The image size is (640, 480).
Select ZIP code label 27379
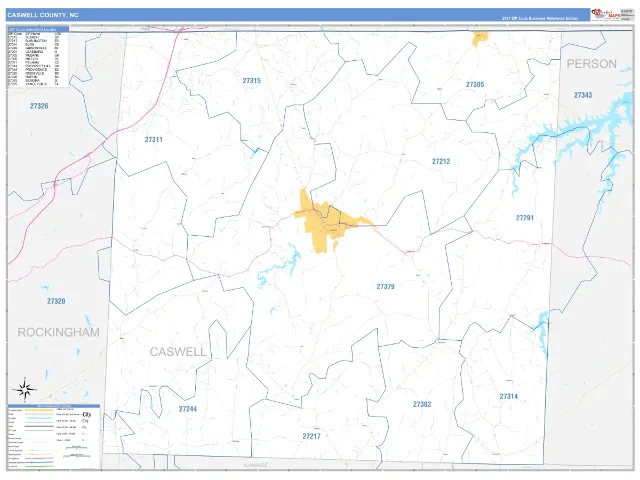(x=386, y=287)
